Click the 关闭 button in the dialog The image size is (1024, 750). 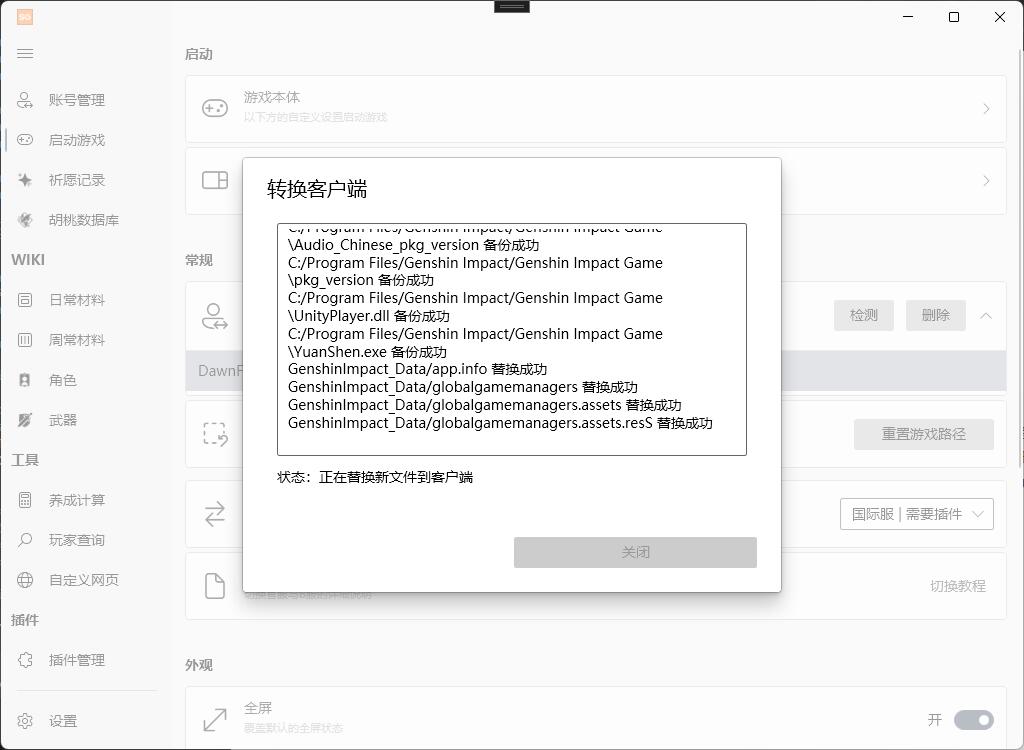(635, 553)
